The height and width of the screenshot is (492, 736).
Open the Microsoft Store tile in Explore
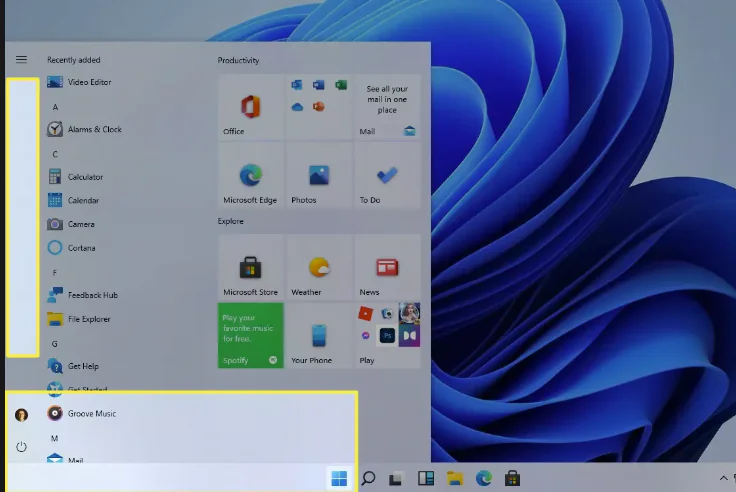250,269
